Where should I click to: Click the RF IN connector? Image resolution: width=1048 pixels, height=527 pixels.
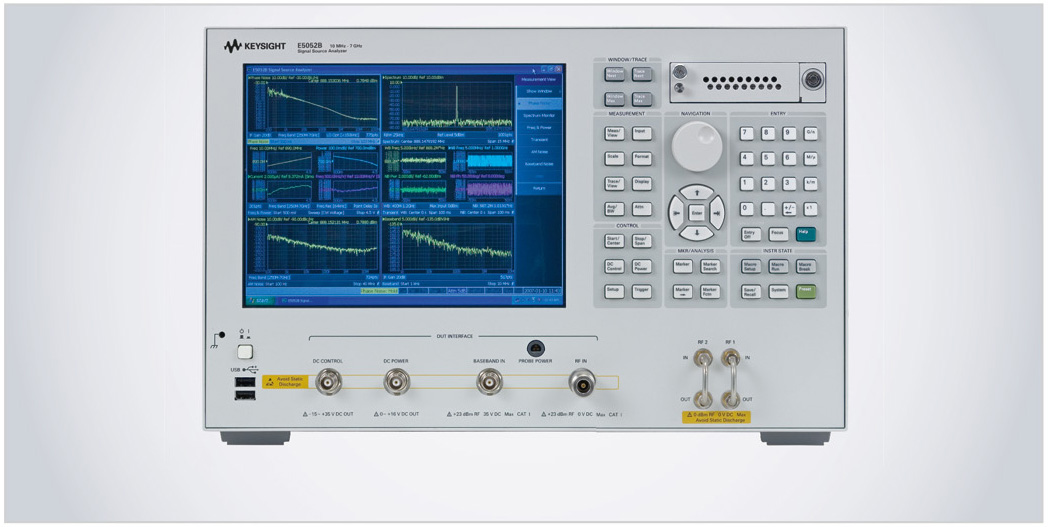pyautogui.click(x=581, y=383)
